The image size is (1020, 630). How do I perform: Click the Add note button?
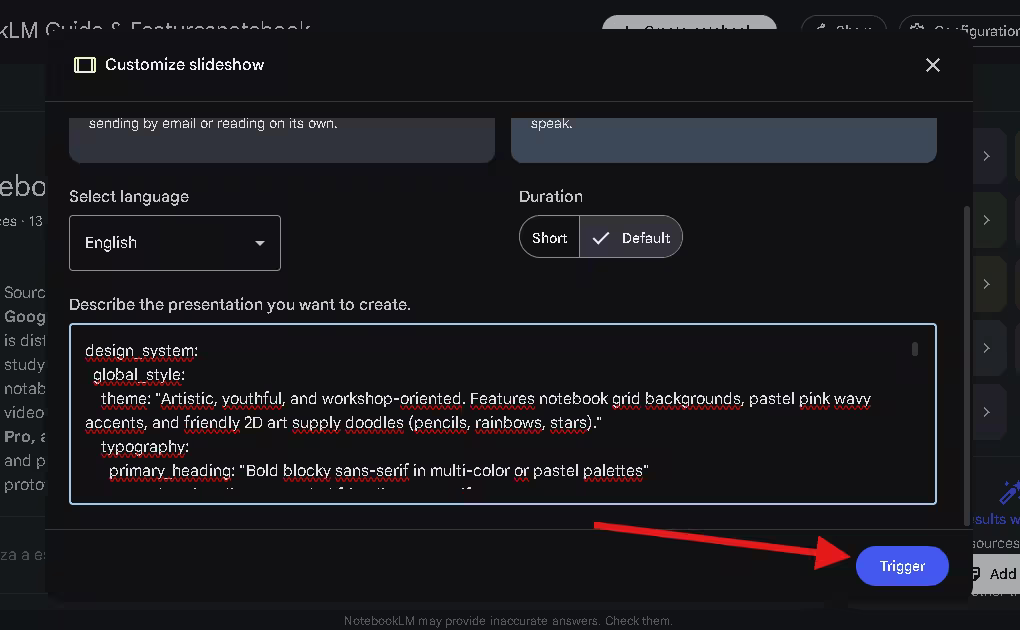[x=994, y=574]
